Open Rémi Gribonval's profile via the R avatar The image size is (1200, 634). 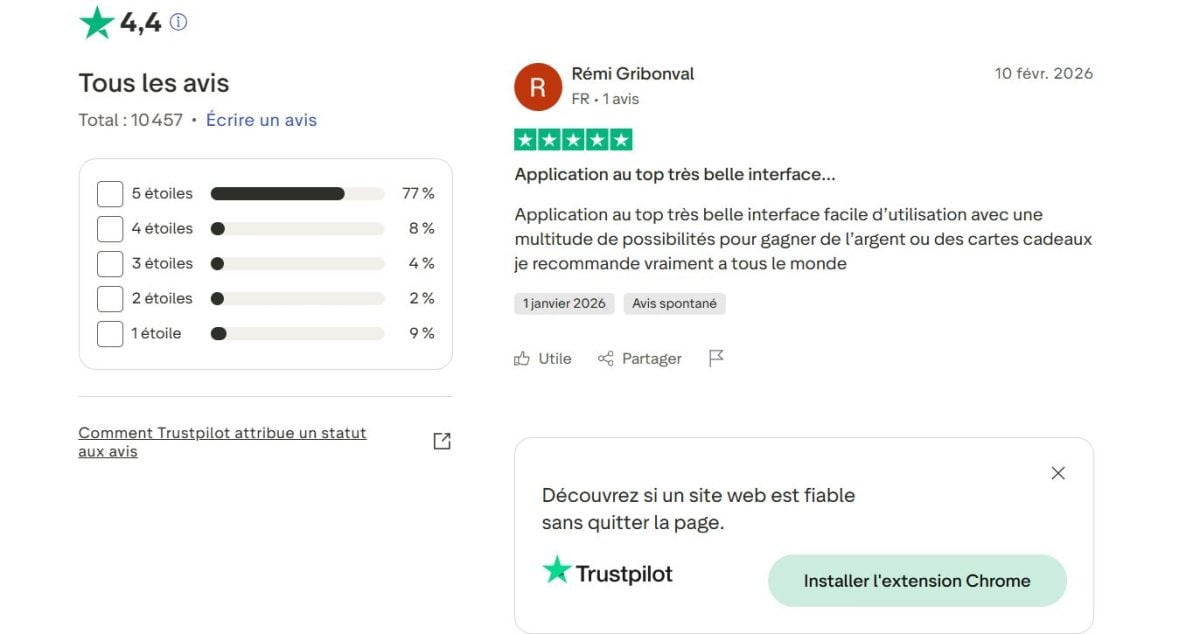[538, 86]
